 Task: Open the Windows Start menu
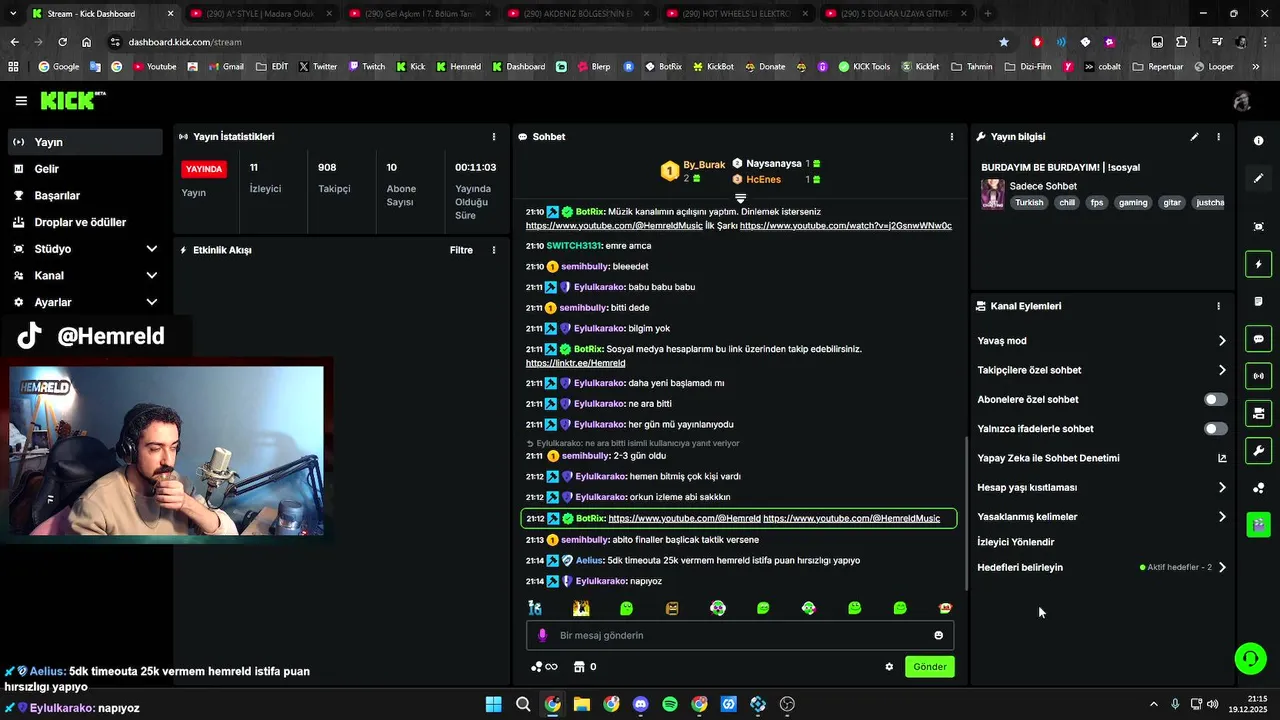pos(494,704)
